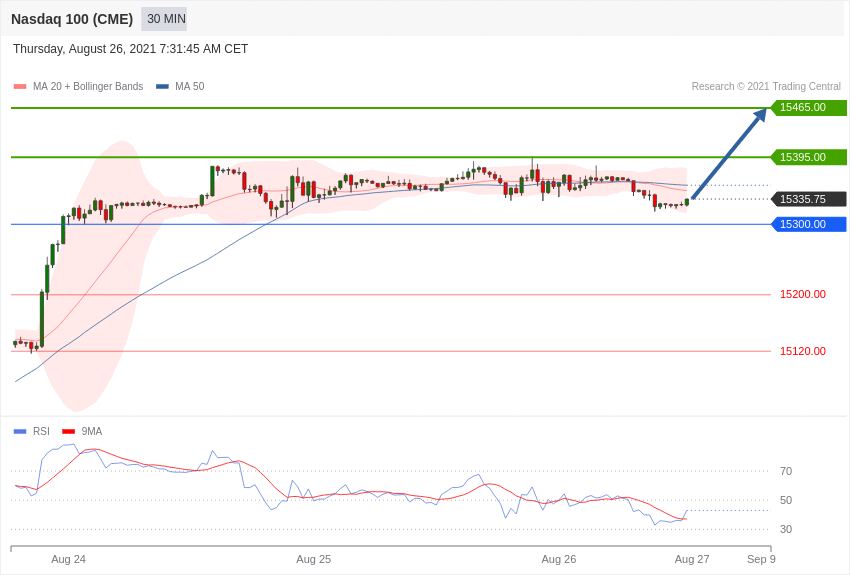
Task: Click the Aug 25 date axis label
Action: pyautogui.click(x=313, y=559)
